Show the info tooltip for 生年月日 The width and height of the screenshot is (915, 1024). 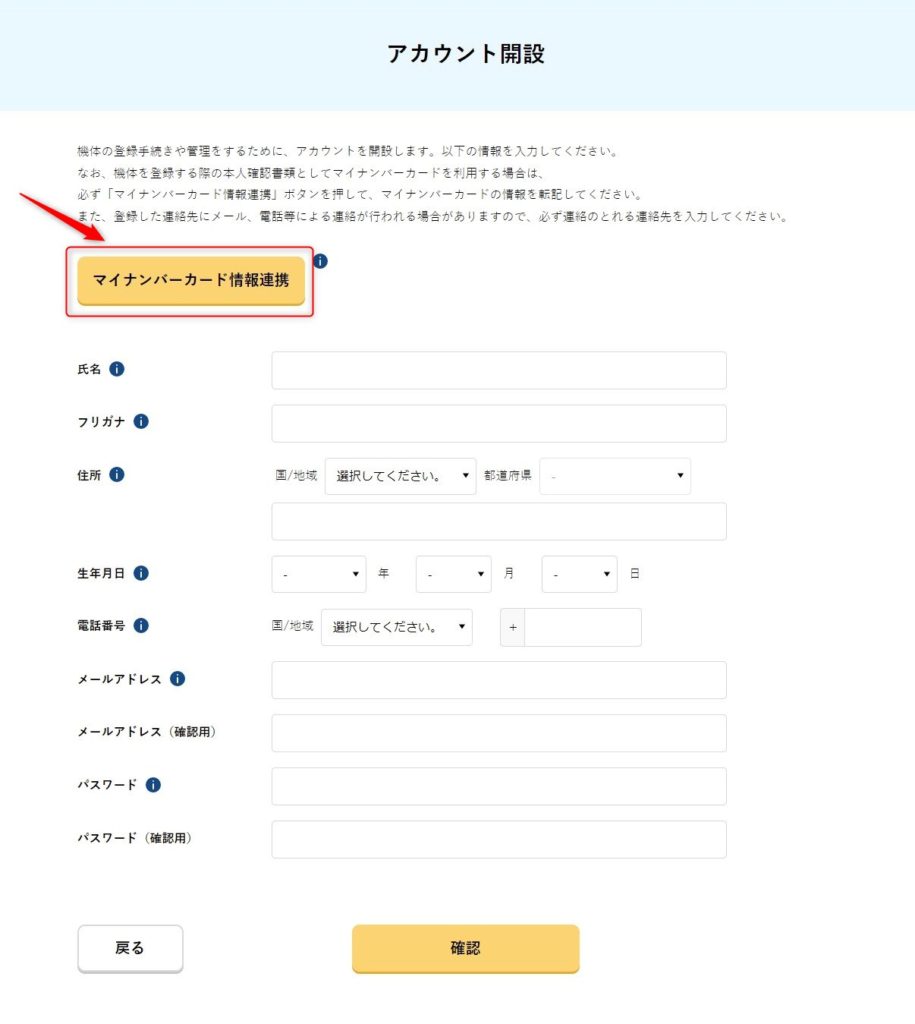tap(141, 573)
